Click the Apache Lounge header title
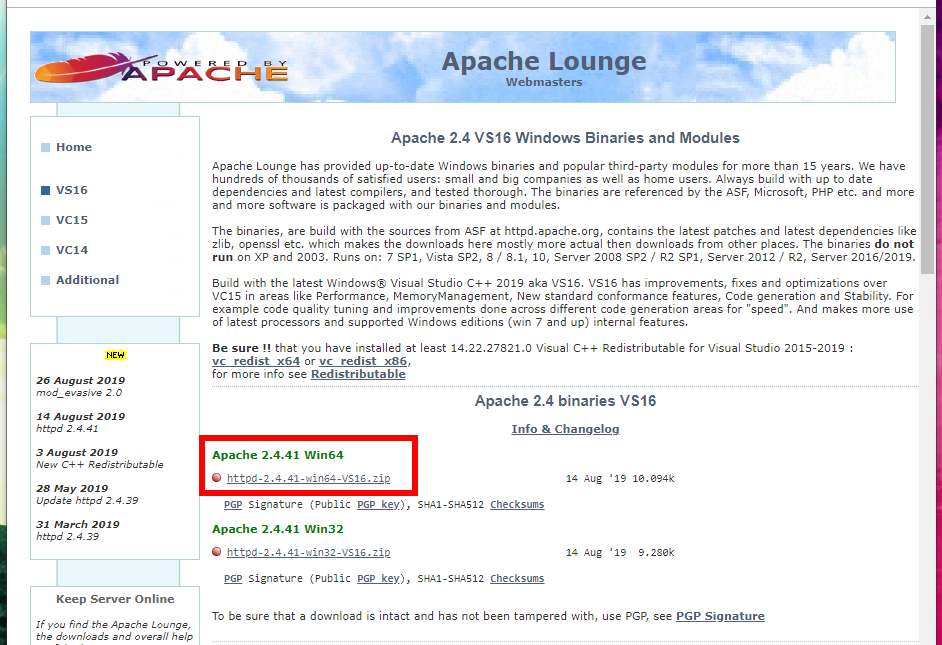 coord(544,61)
